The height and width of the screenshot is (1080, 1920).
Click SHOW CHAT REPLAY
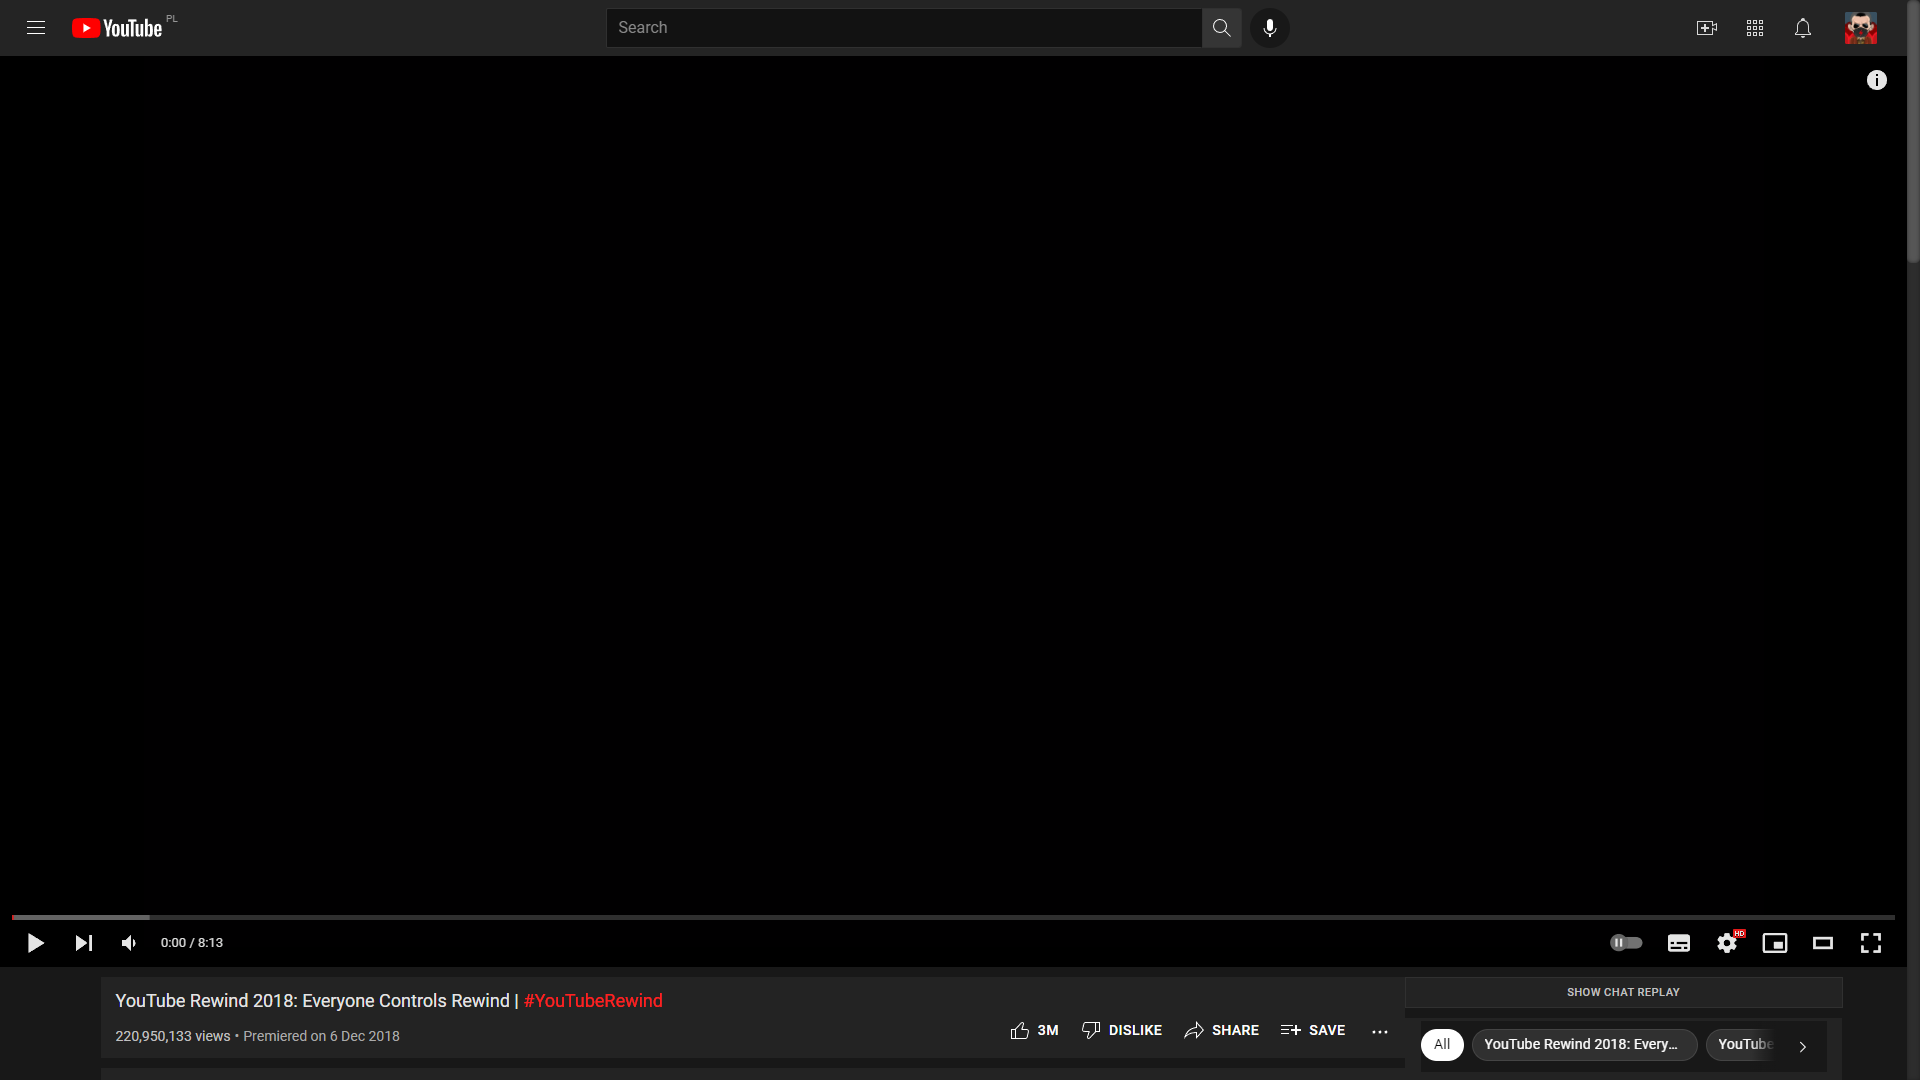(1623, 992)
